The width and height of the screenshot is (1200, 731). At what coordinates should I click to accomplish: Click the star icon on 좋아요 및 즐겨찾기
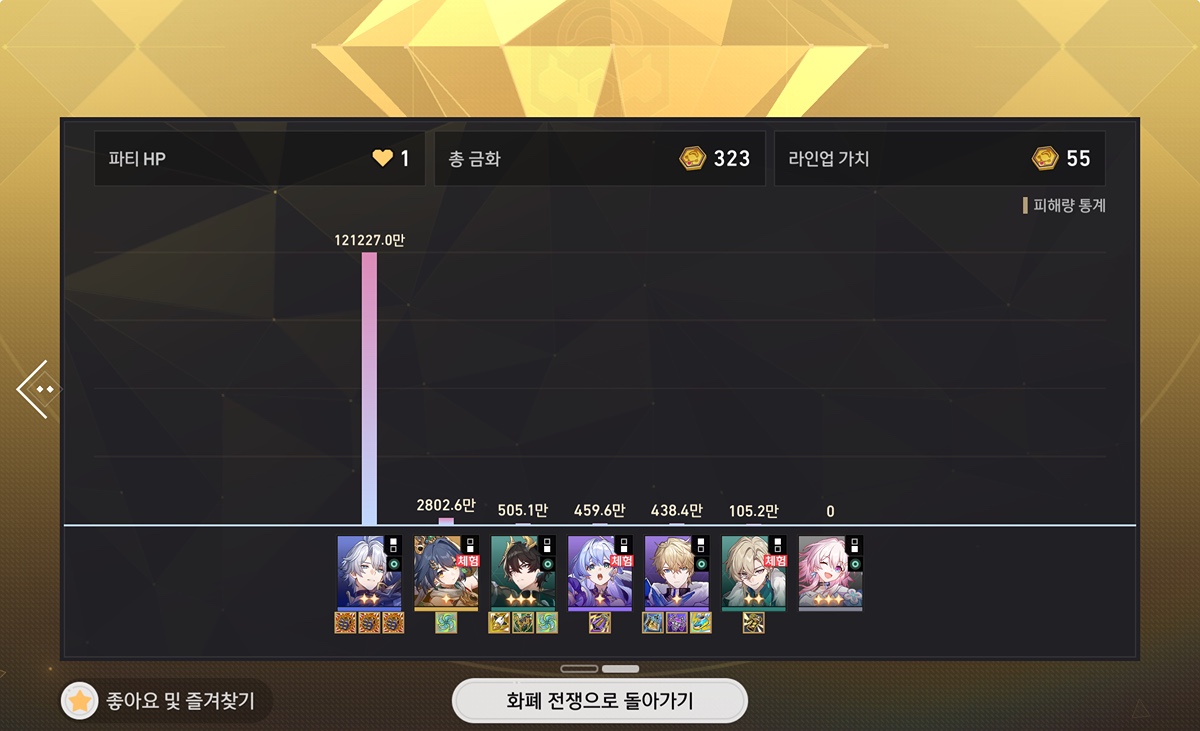[x=79, y=702]
